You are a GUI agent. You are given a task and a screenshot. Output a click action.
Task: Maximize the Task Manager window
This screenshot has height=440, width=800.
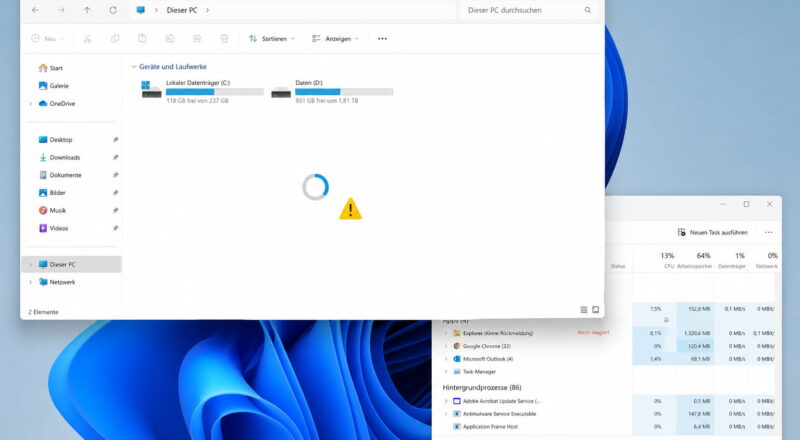click(746, 204)
